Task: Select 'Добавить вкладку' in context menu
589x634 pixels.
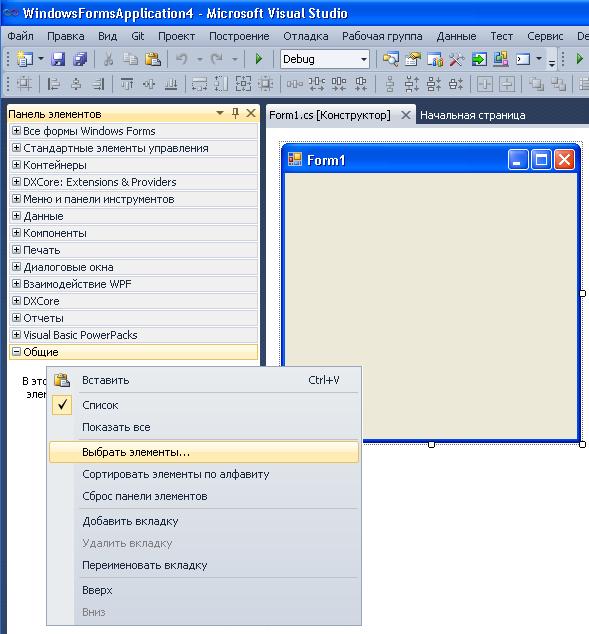Action: click(204, 521)
